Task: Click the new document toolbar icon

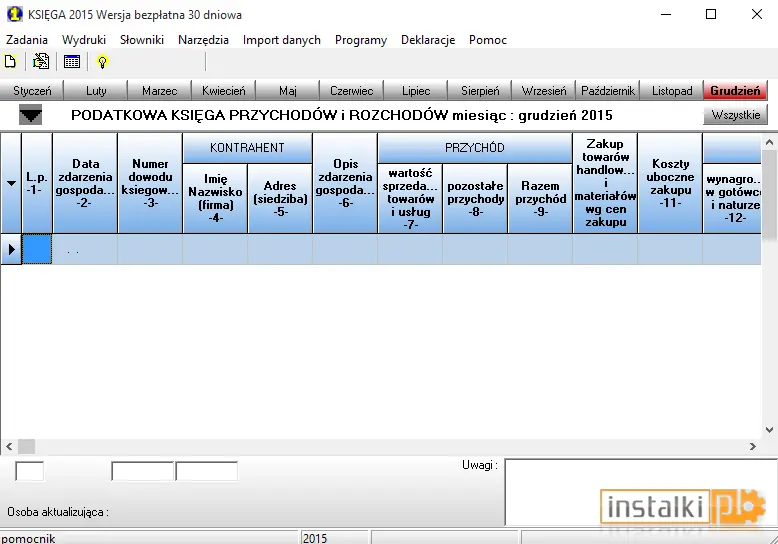Action: coord(10,62)
